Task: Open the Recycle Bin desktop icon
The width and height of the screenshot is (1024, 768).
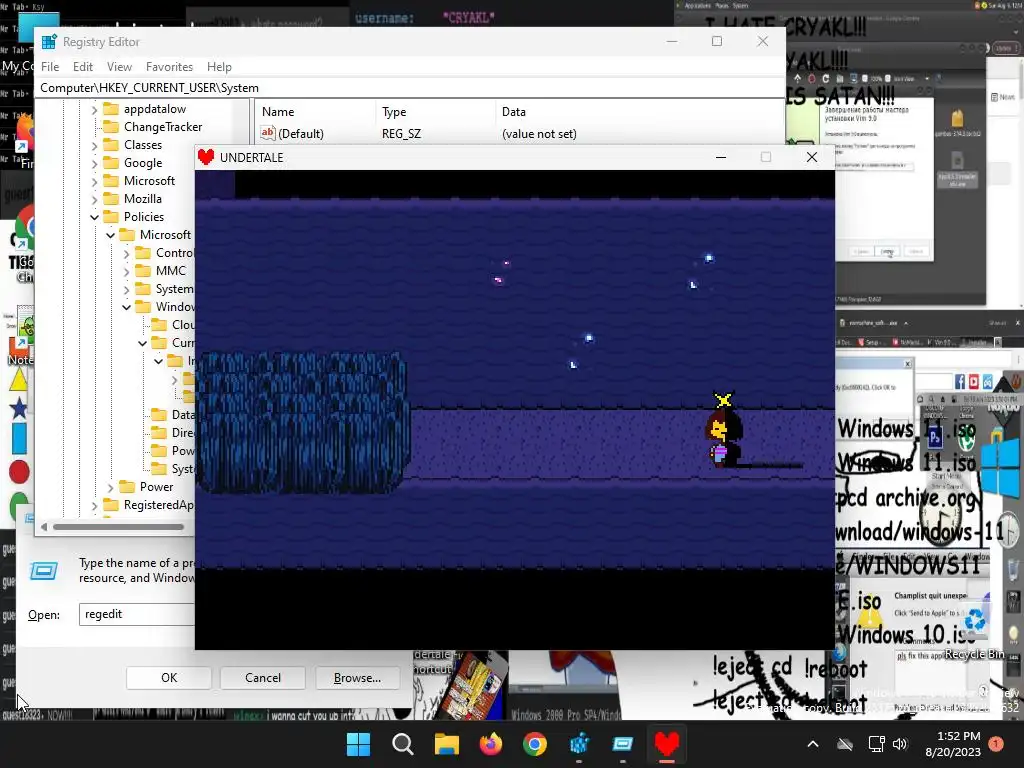Action: (975, 630)
